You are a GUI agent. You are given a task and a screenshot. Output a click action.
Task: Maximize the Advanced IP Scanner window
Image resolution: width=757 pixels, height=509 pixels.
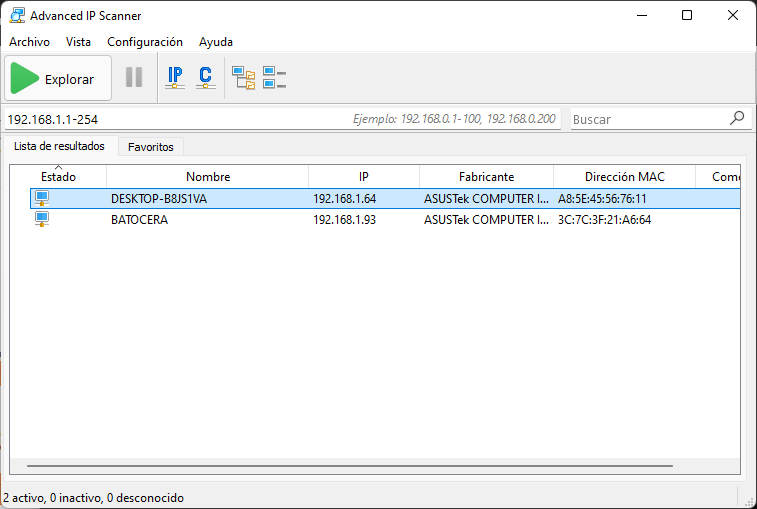687,15
